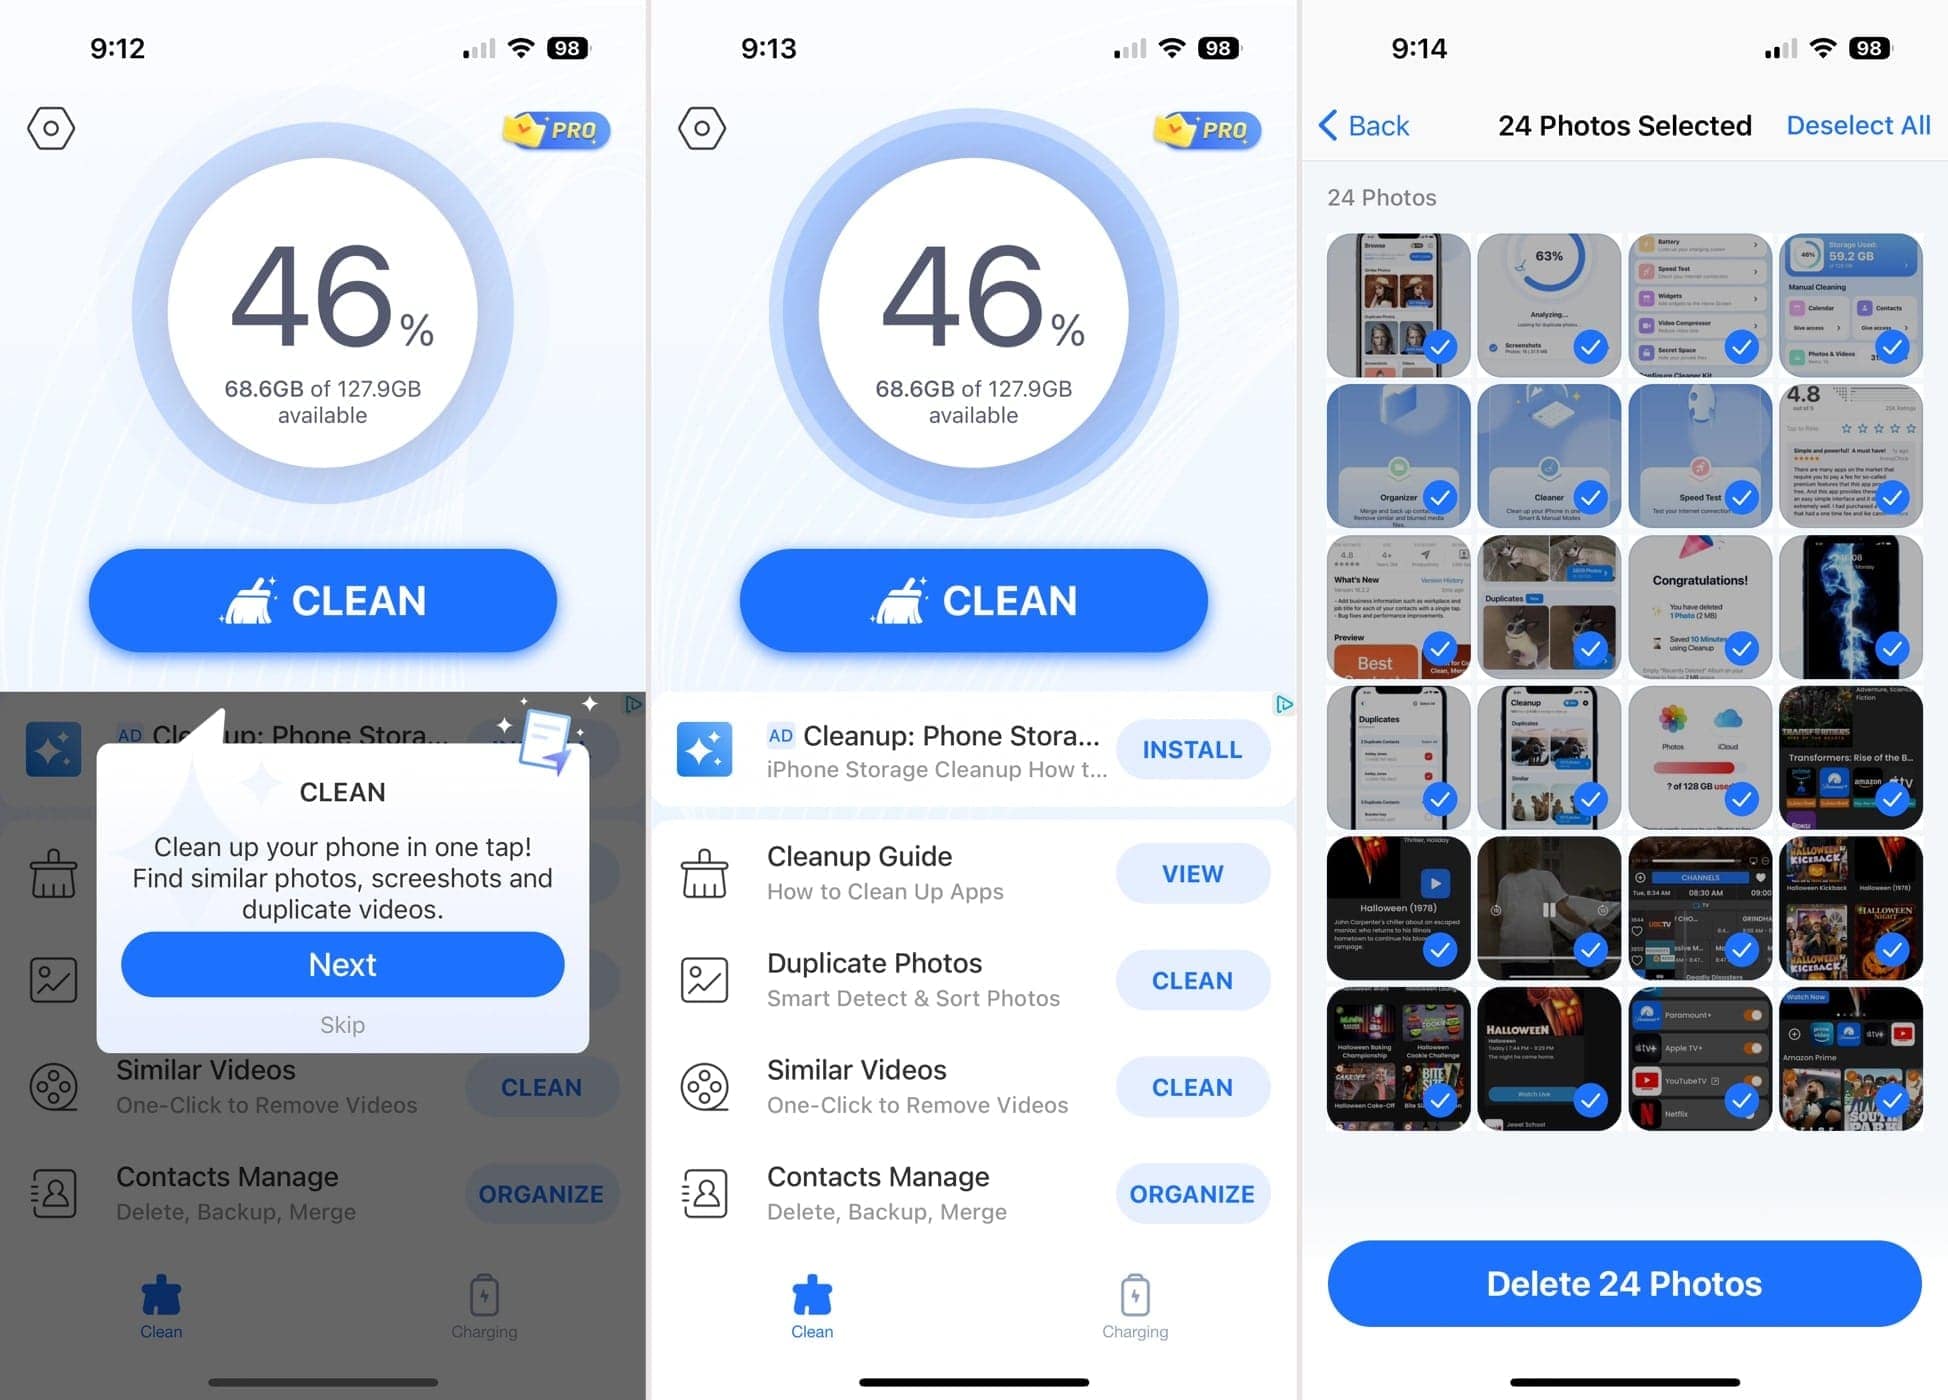Tap the Charging icon in bottom tab bar

tap(1134, 1296)
